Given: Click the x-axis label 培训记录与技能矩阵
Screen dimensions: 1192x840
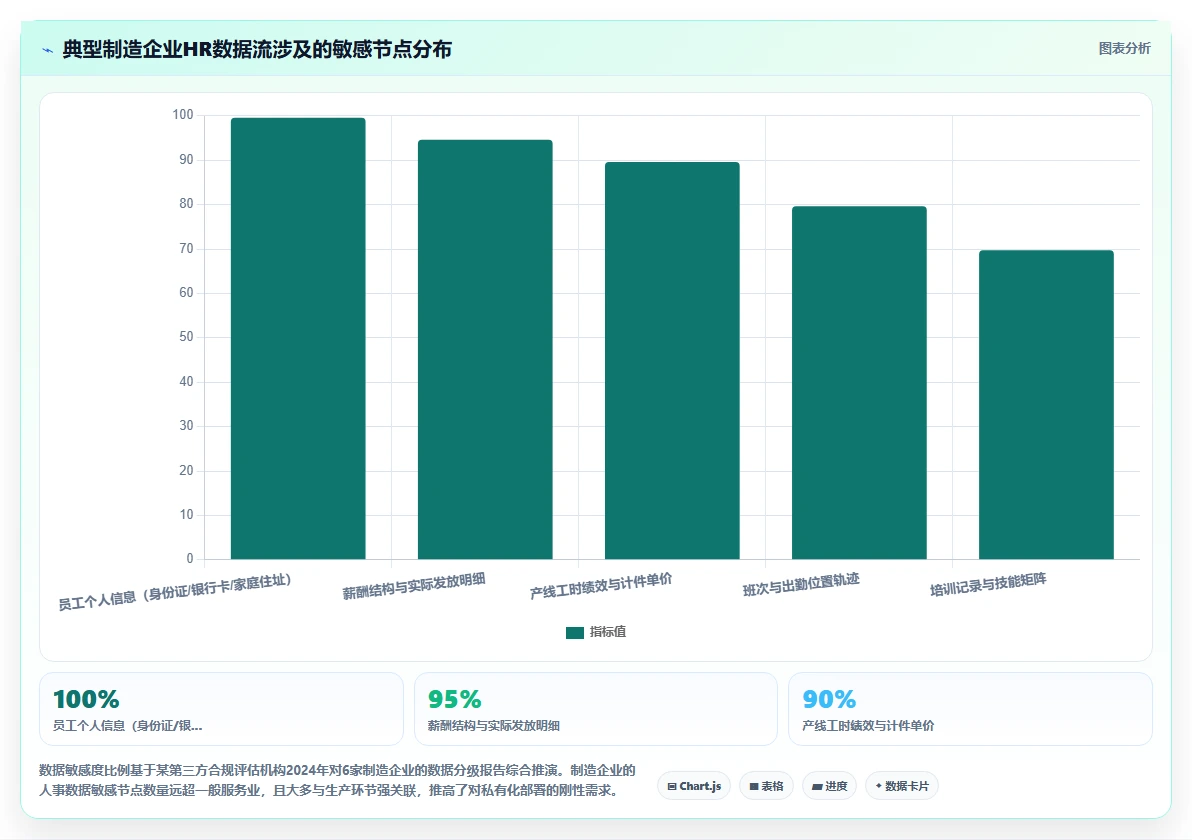Looking at the screenshot, I should [x=988, y=585].
